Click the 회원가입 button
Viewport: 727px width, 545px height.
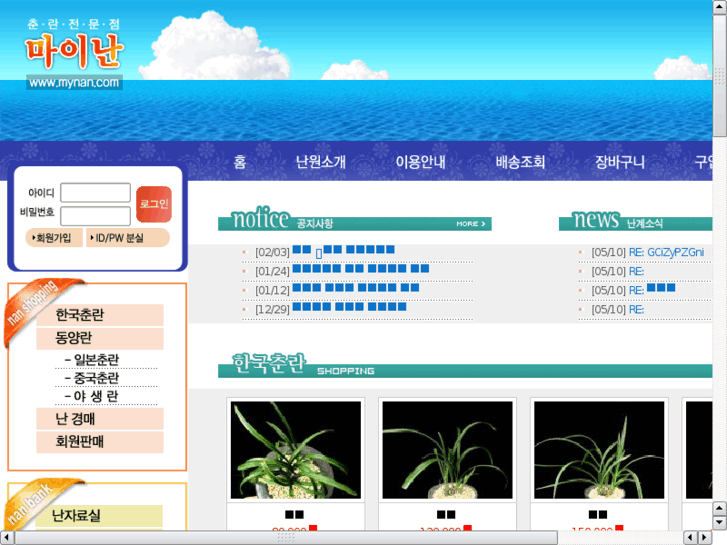[54, 238]
